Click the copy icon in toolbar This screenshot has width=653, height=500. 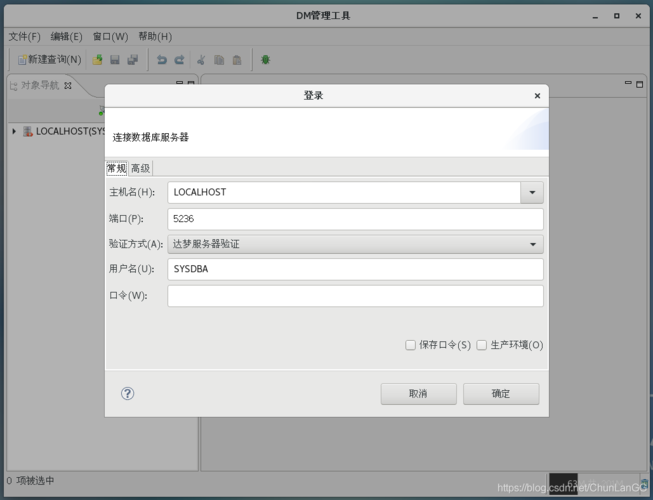click(219, 60)
